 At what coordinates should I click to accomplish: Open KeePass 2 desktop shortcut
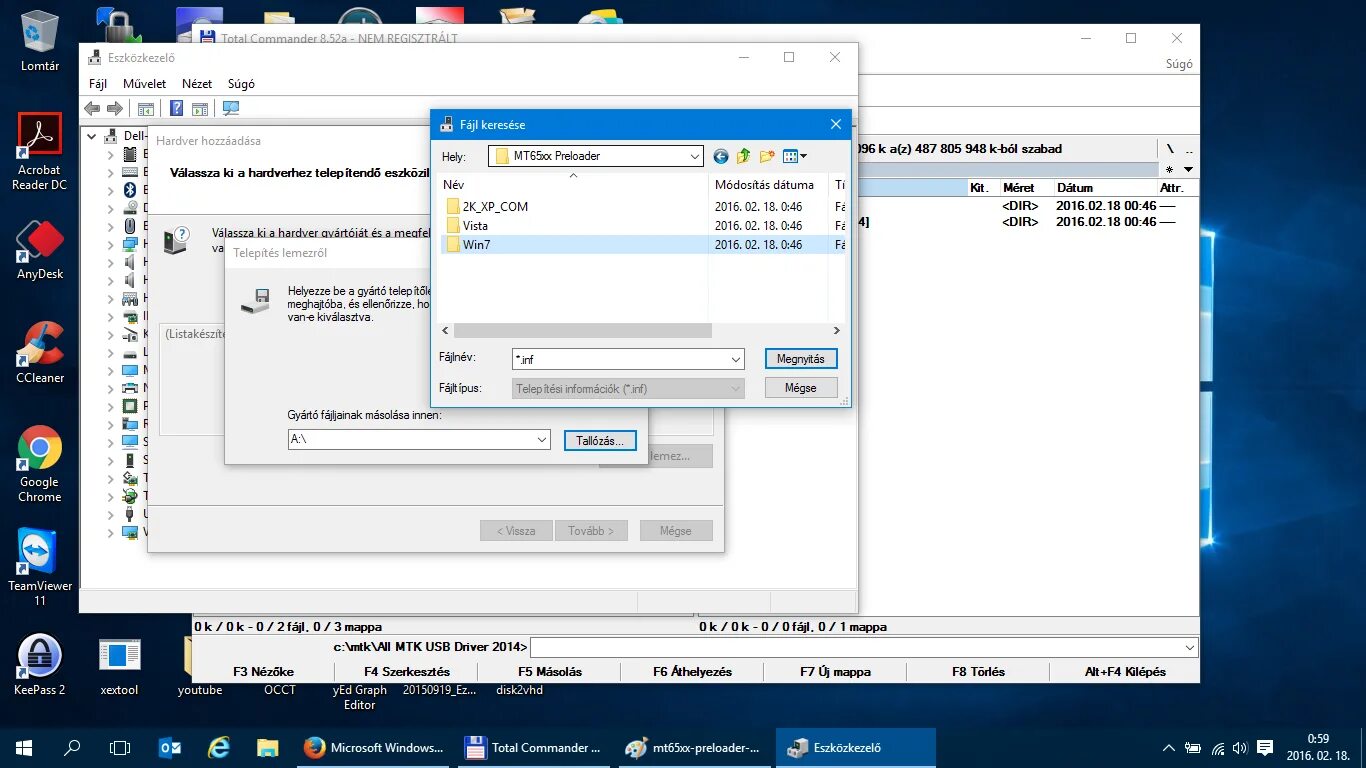tap(40, 665)
